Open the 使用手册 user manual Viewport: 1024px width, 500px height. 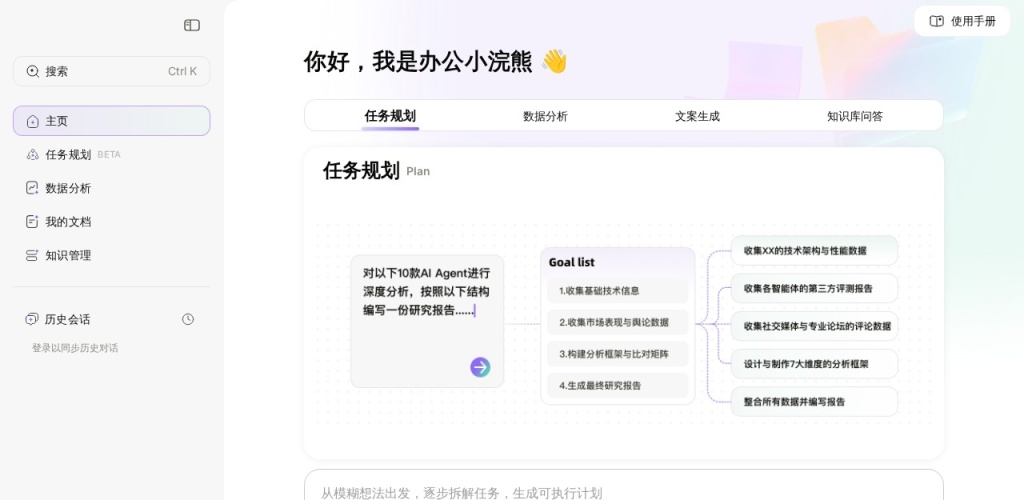pos(962,21)
